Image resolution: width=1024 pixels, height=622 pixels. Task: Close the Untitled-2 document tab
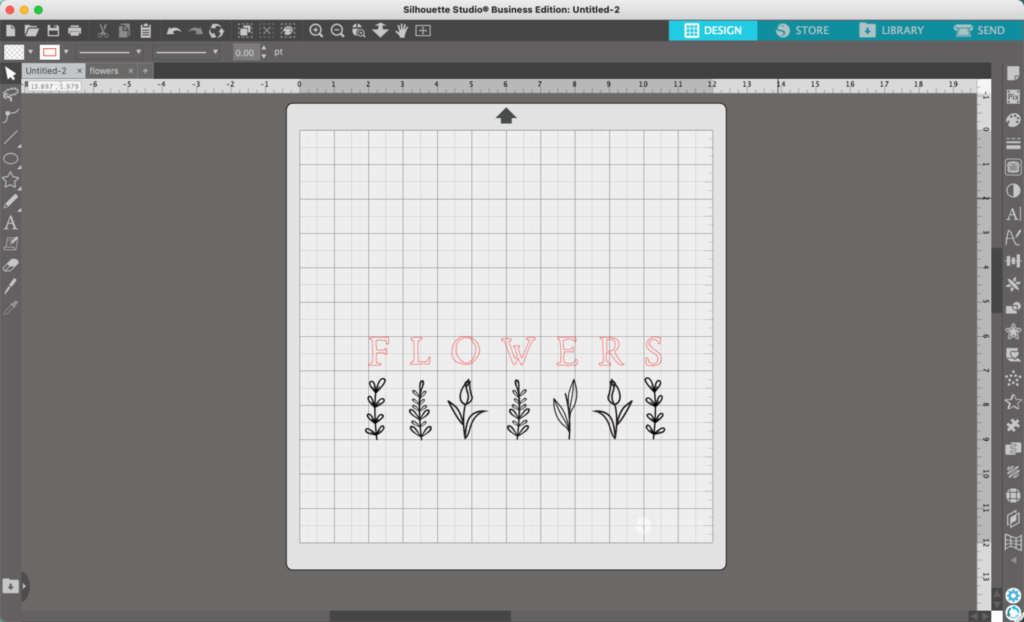80,71
